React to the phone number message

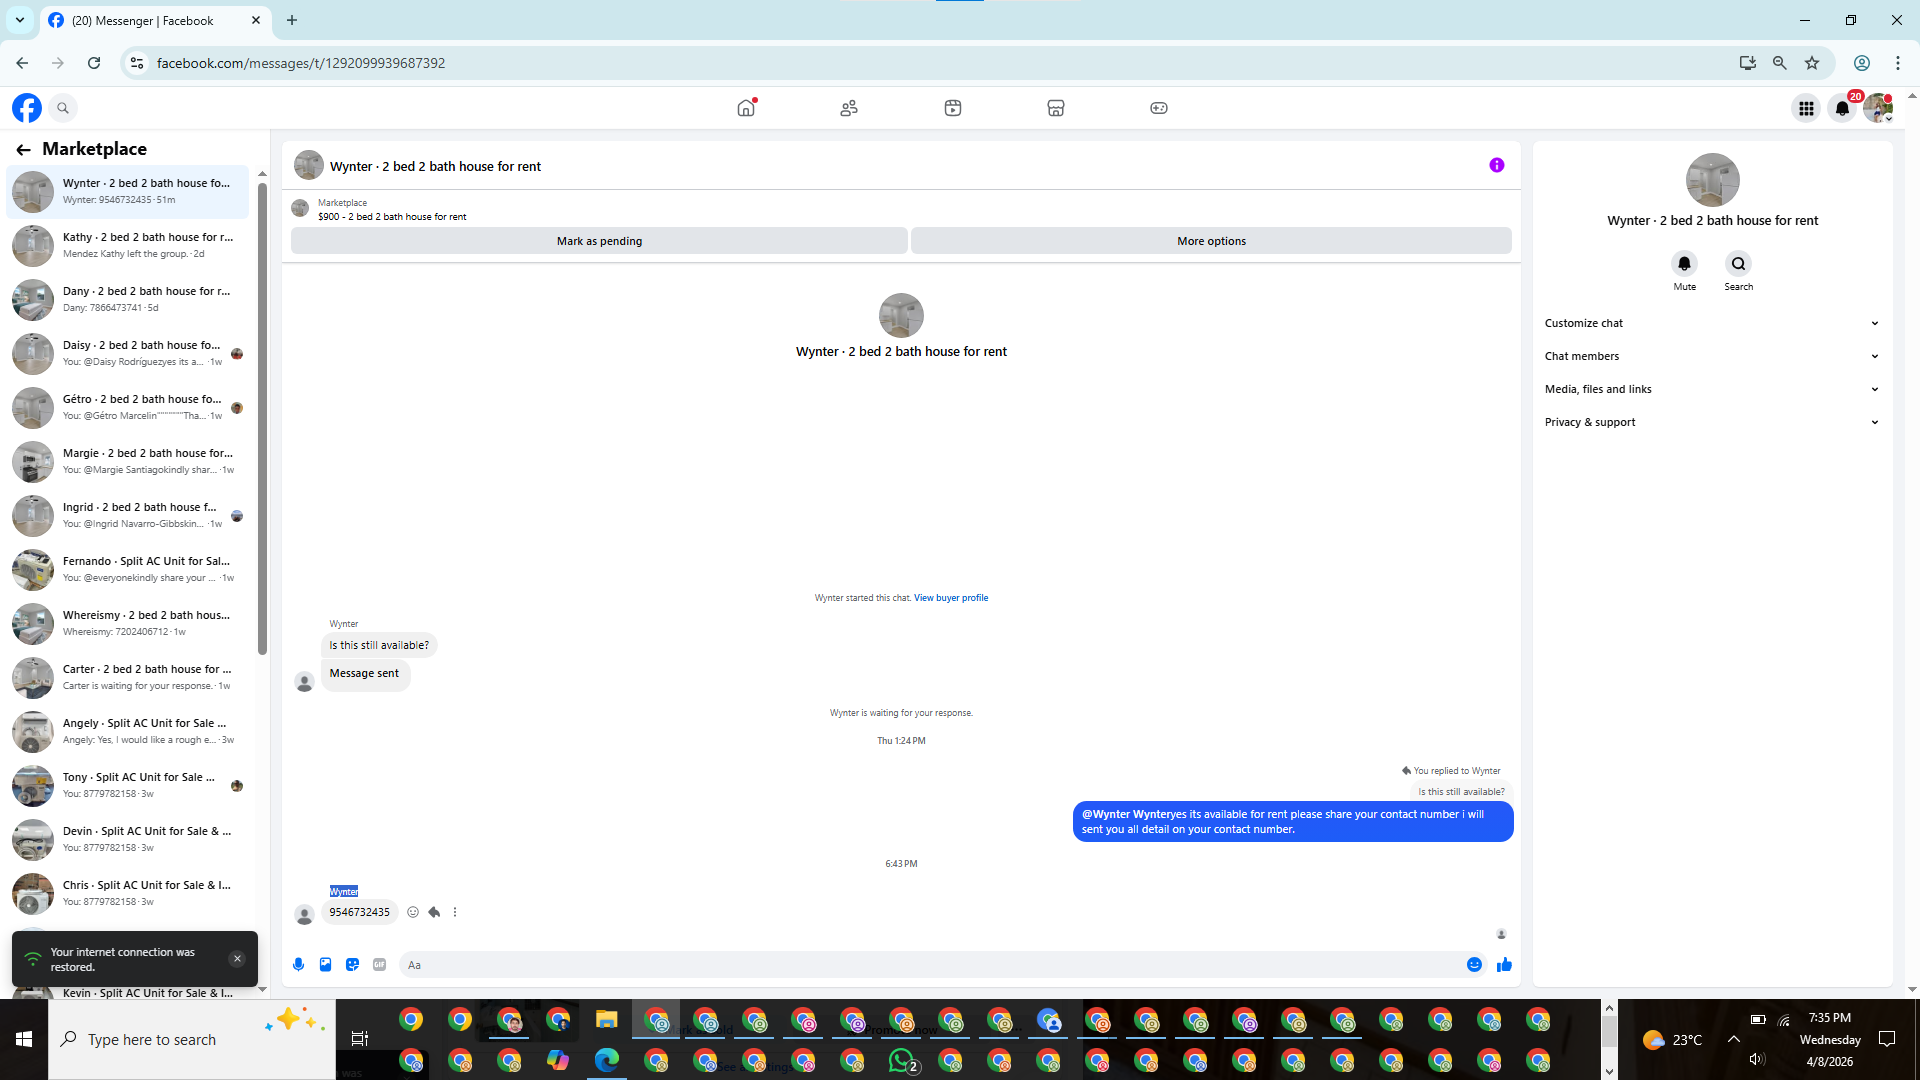[x=413, y=912]
